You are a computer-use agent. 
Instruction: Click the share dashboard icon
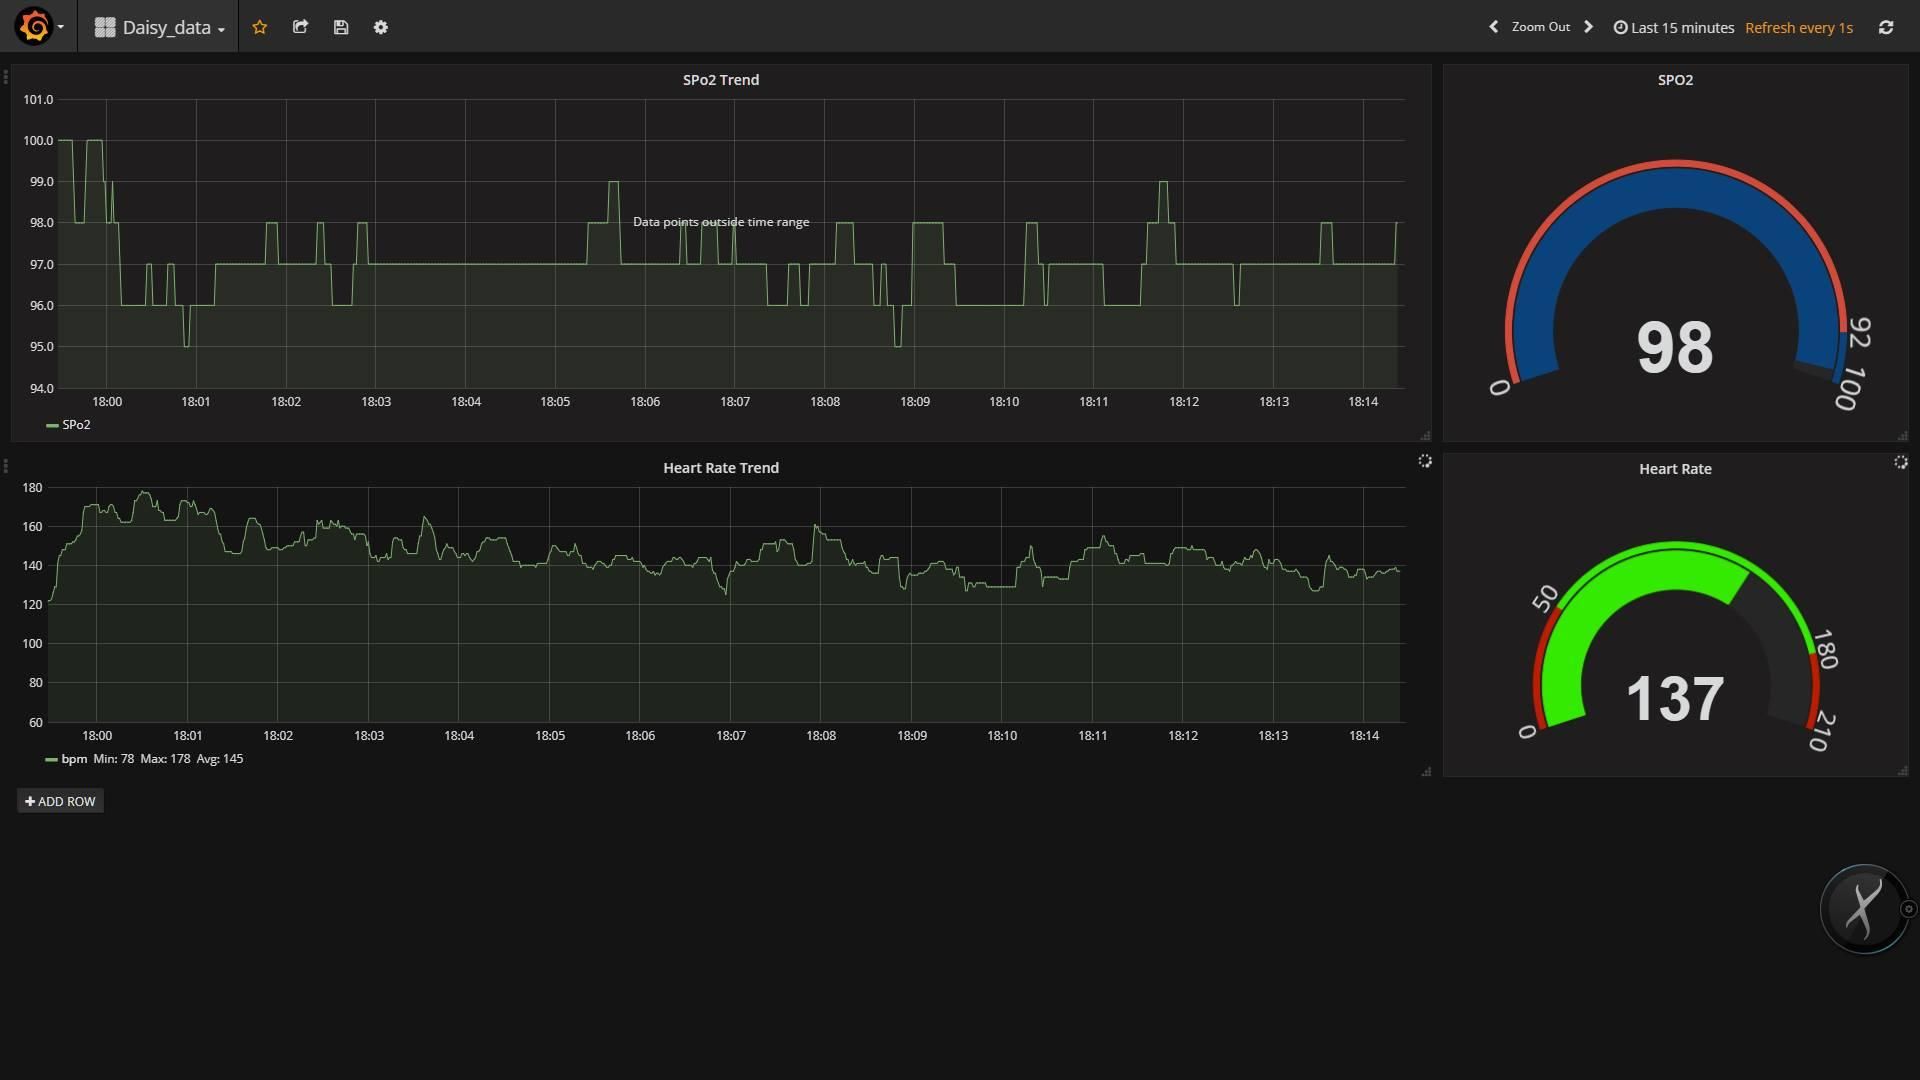(300, 27)
